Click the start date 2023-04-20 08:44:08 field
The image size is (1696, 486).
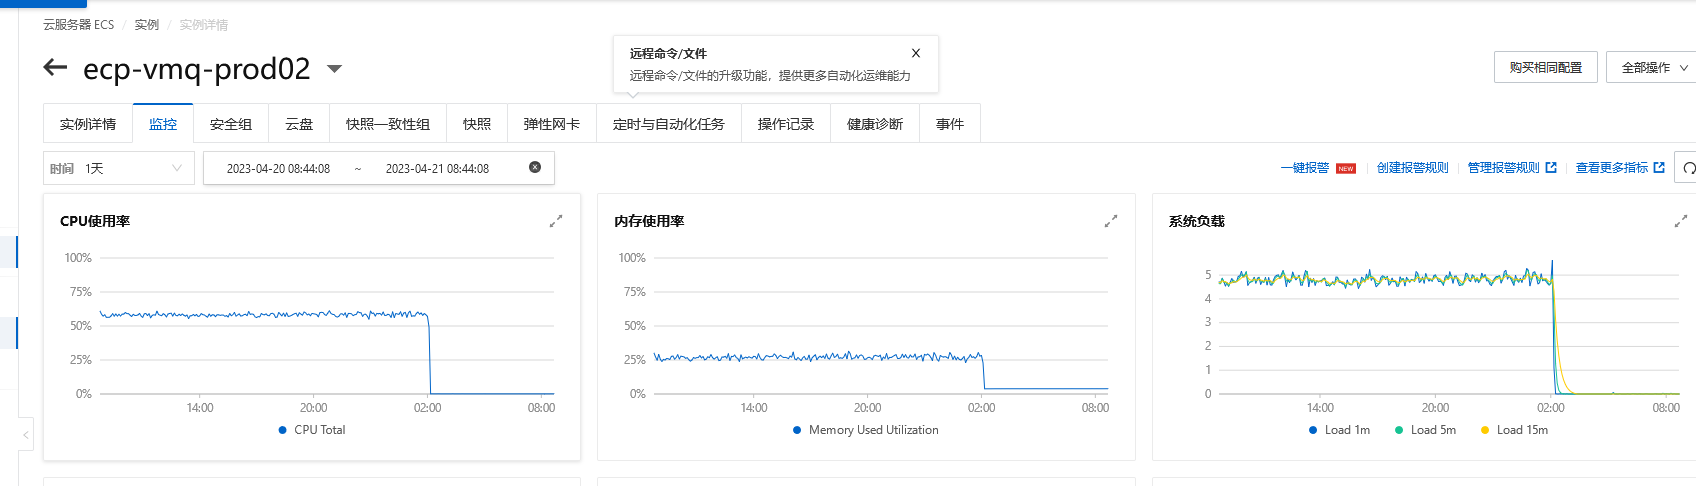point(278,169)
